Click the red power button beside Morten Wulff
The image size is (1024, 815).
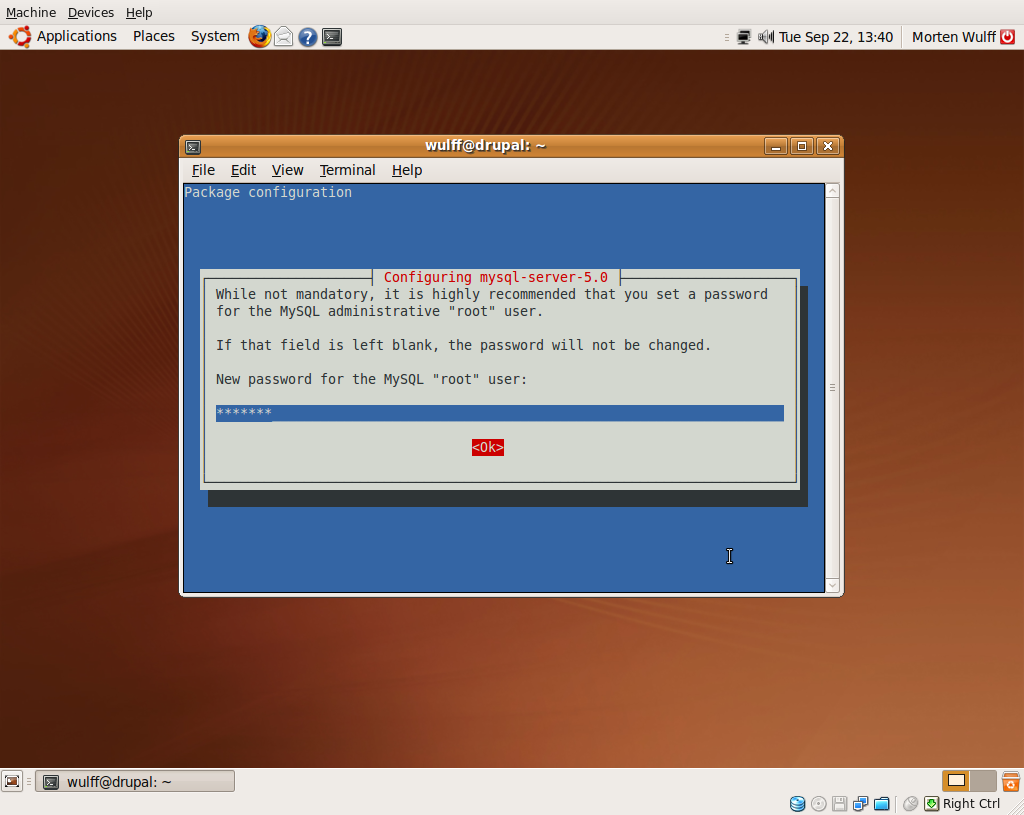click(x=1008, y=37)
